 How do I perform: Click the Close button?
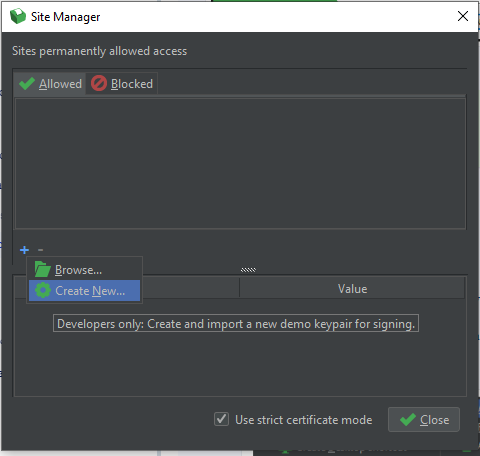[424, 419]
